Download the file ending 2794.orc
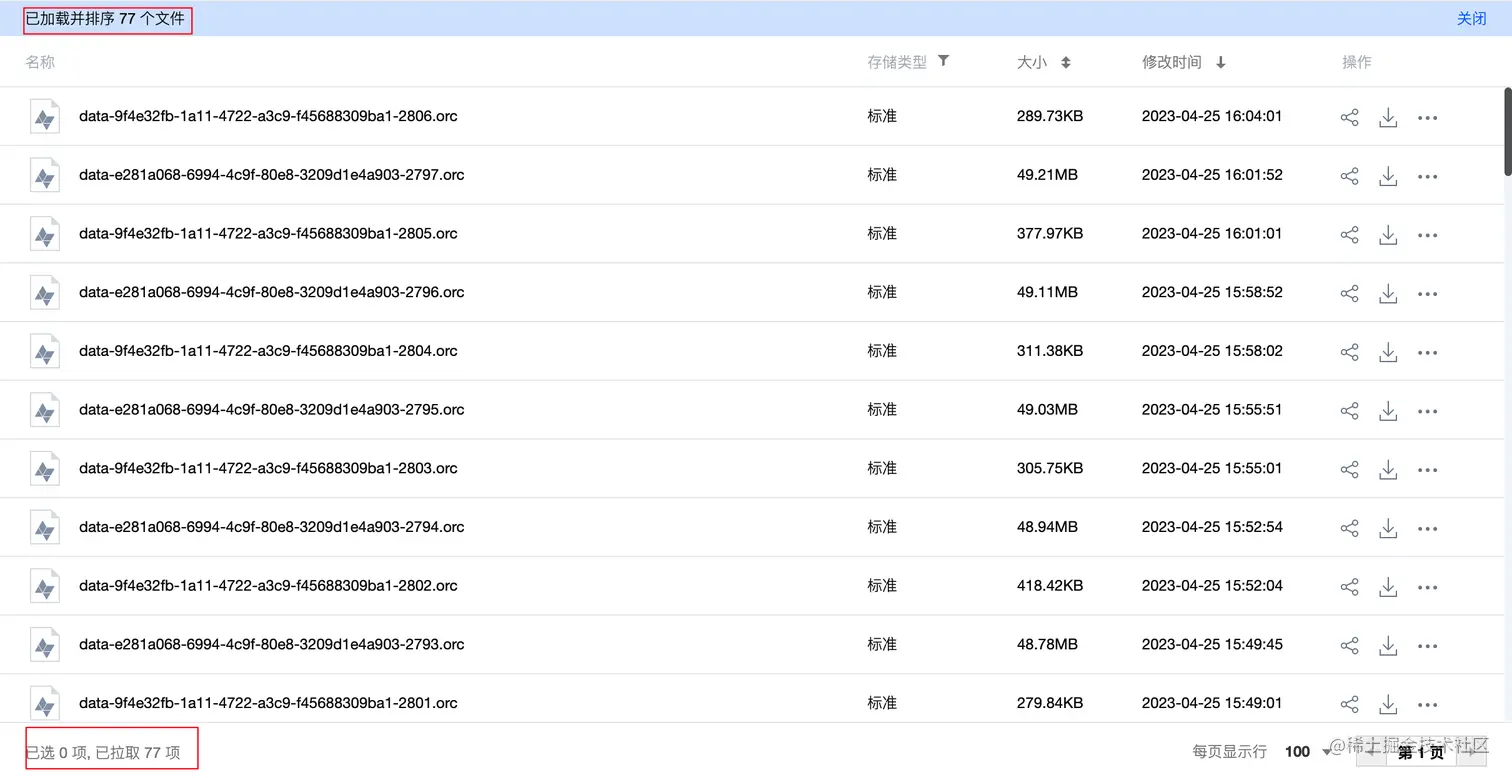1512x778 pixels. 1388,528
